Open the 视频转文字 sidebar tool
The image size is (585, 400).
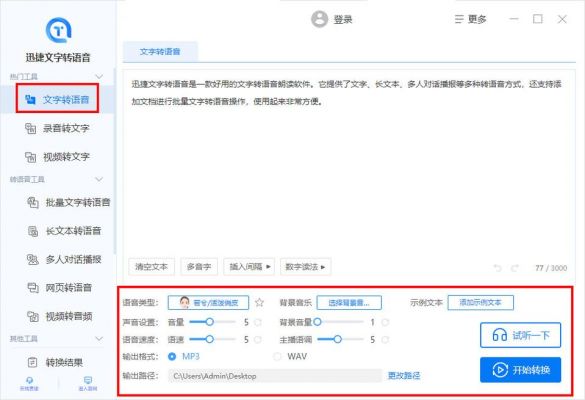(57, 157)
